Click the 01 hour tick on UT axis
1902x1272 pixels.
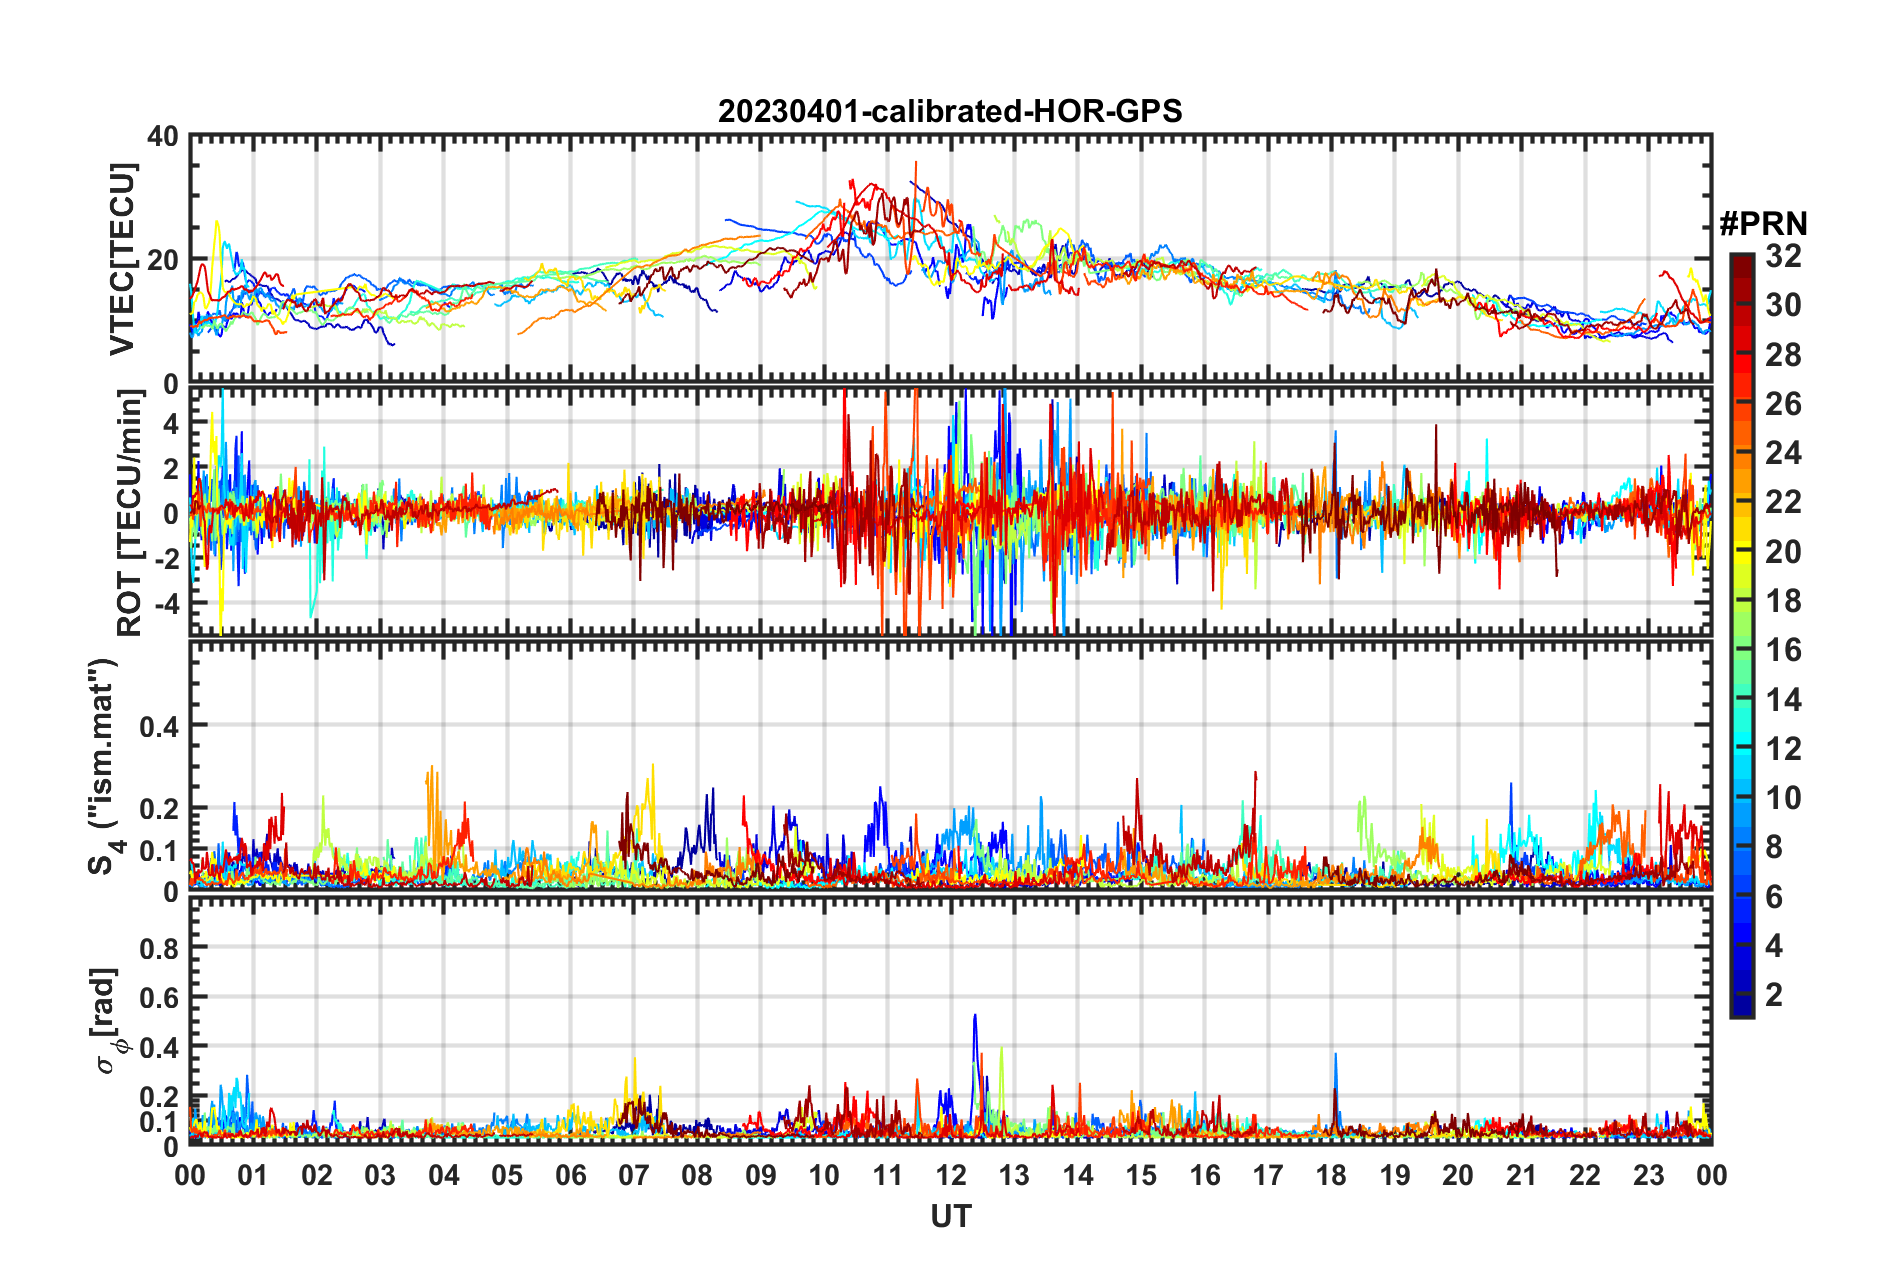click(253, 1175)
